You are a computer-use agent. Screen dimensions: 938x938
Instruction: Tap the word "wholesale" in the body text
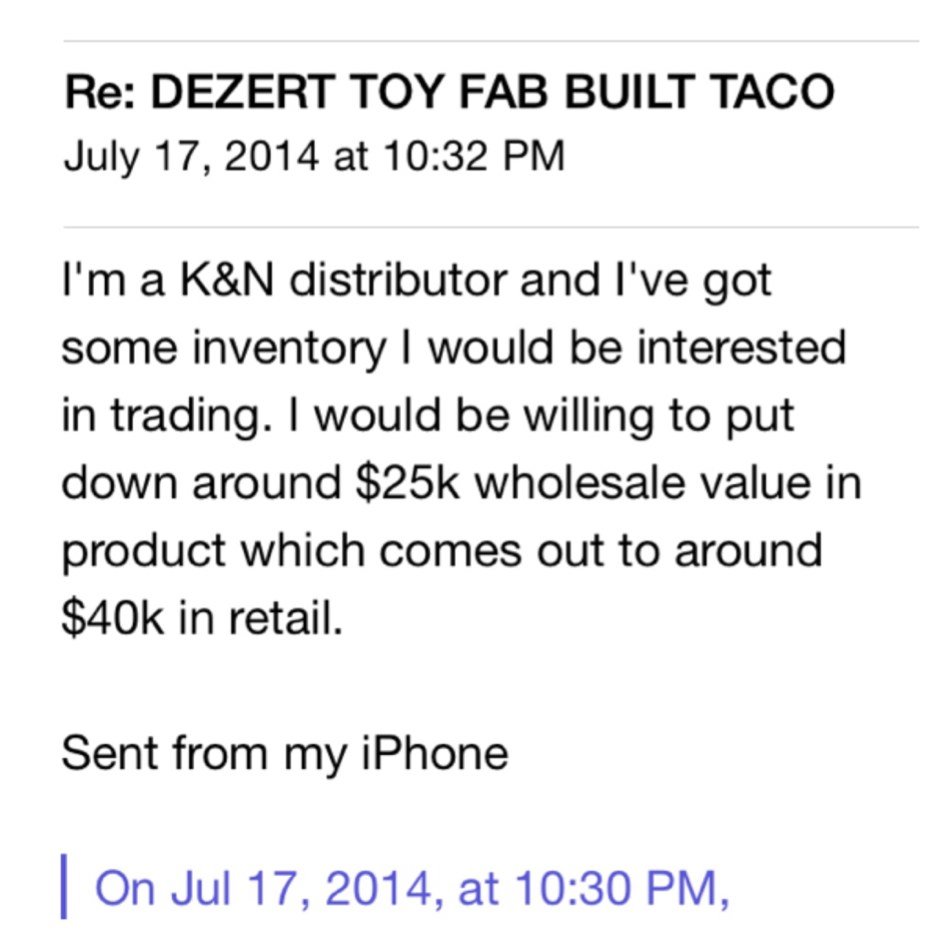tap(580, 483)
